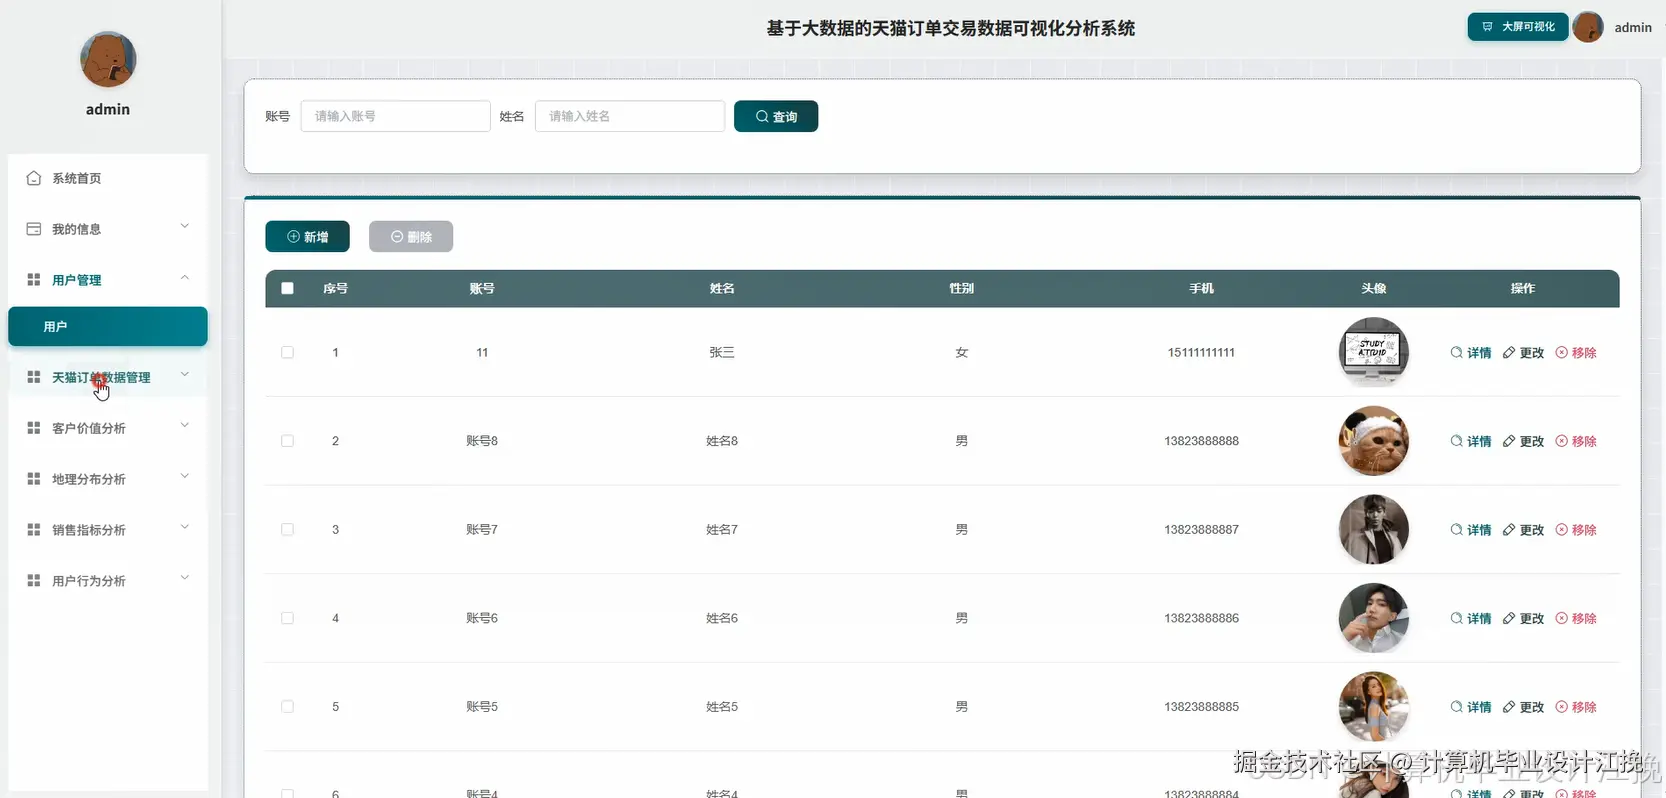The height and width of the screenshot is (798, 1666).
Task: Click the 手机 column header
Action: (1201, 288)
